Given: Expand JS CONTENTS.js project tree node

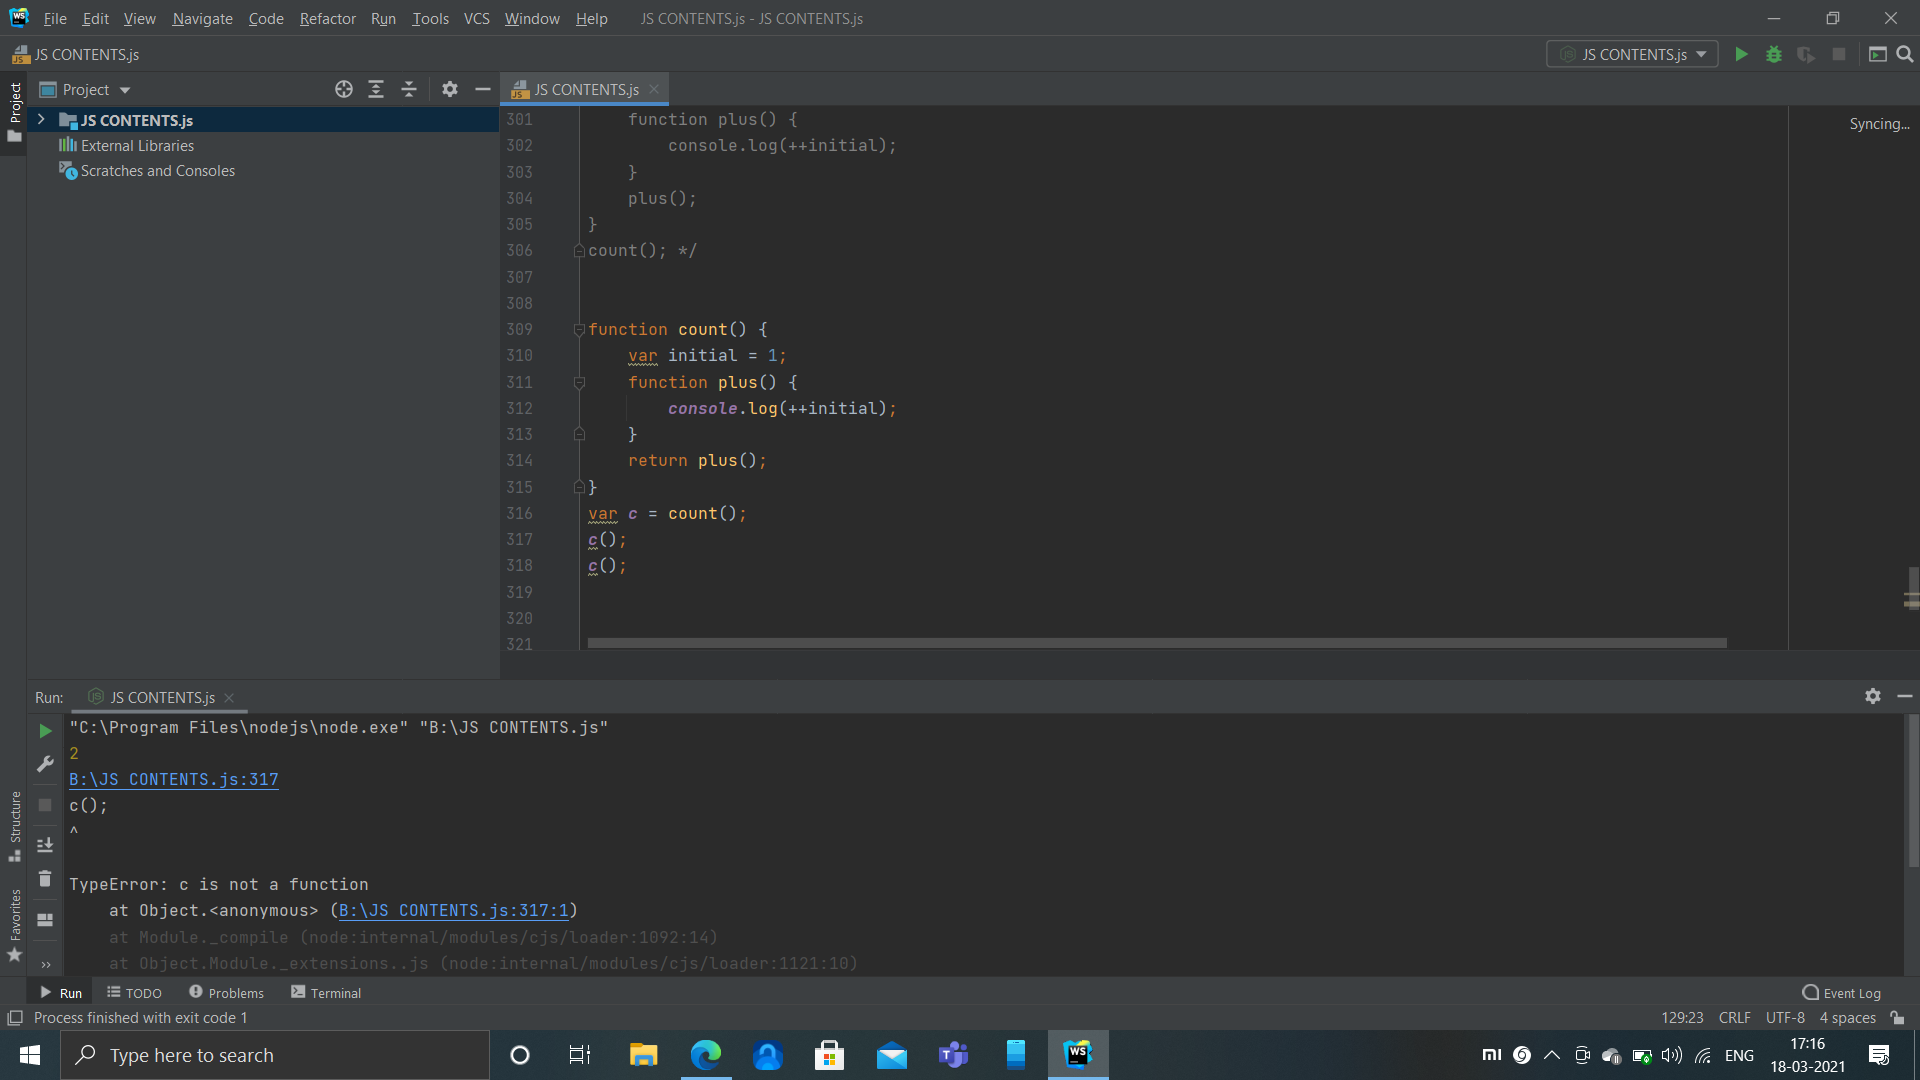Looking at the screenshot, I should 41,119.
